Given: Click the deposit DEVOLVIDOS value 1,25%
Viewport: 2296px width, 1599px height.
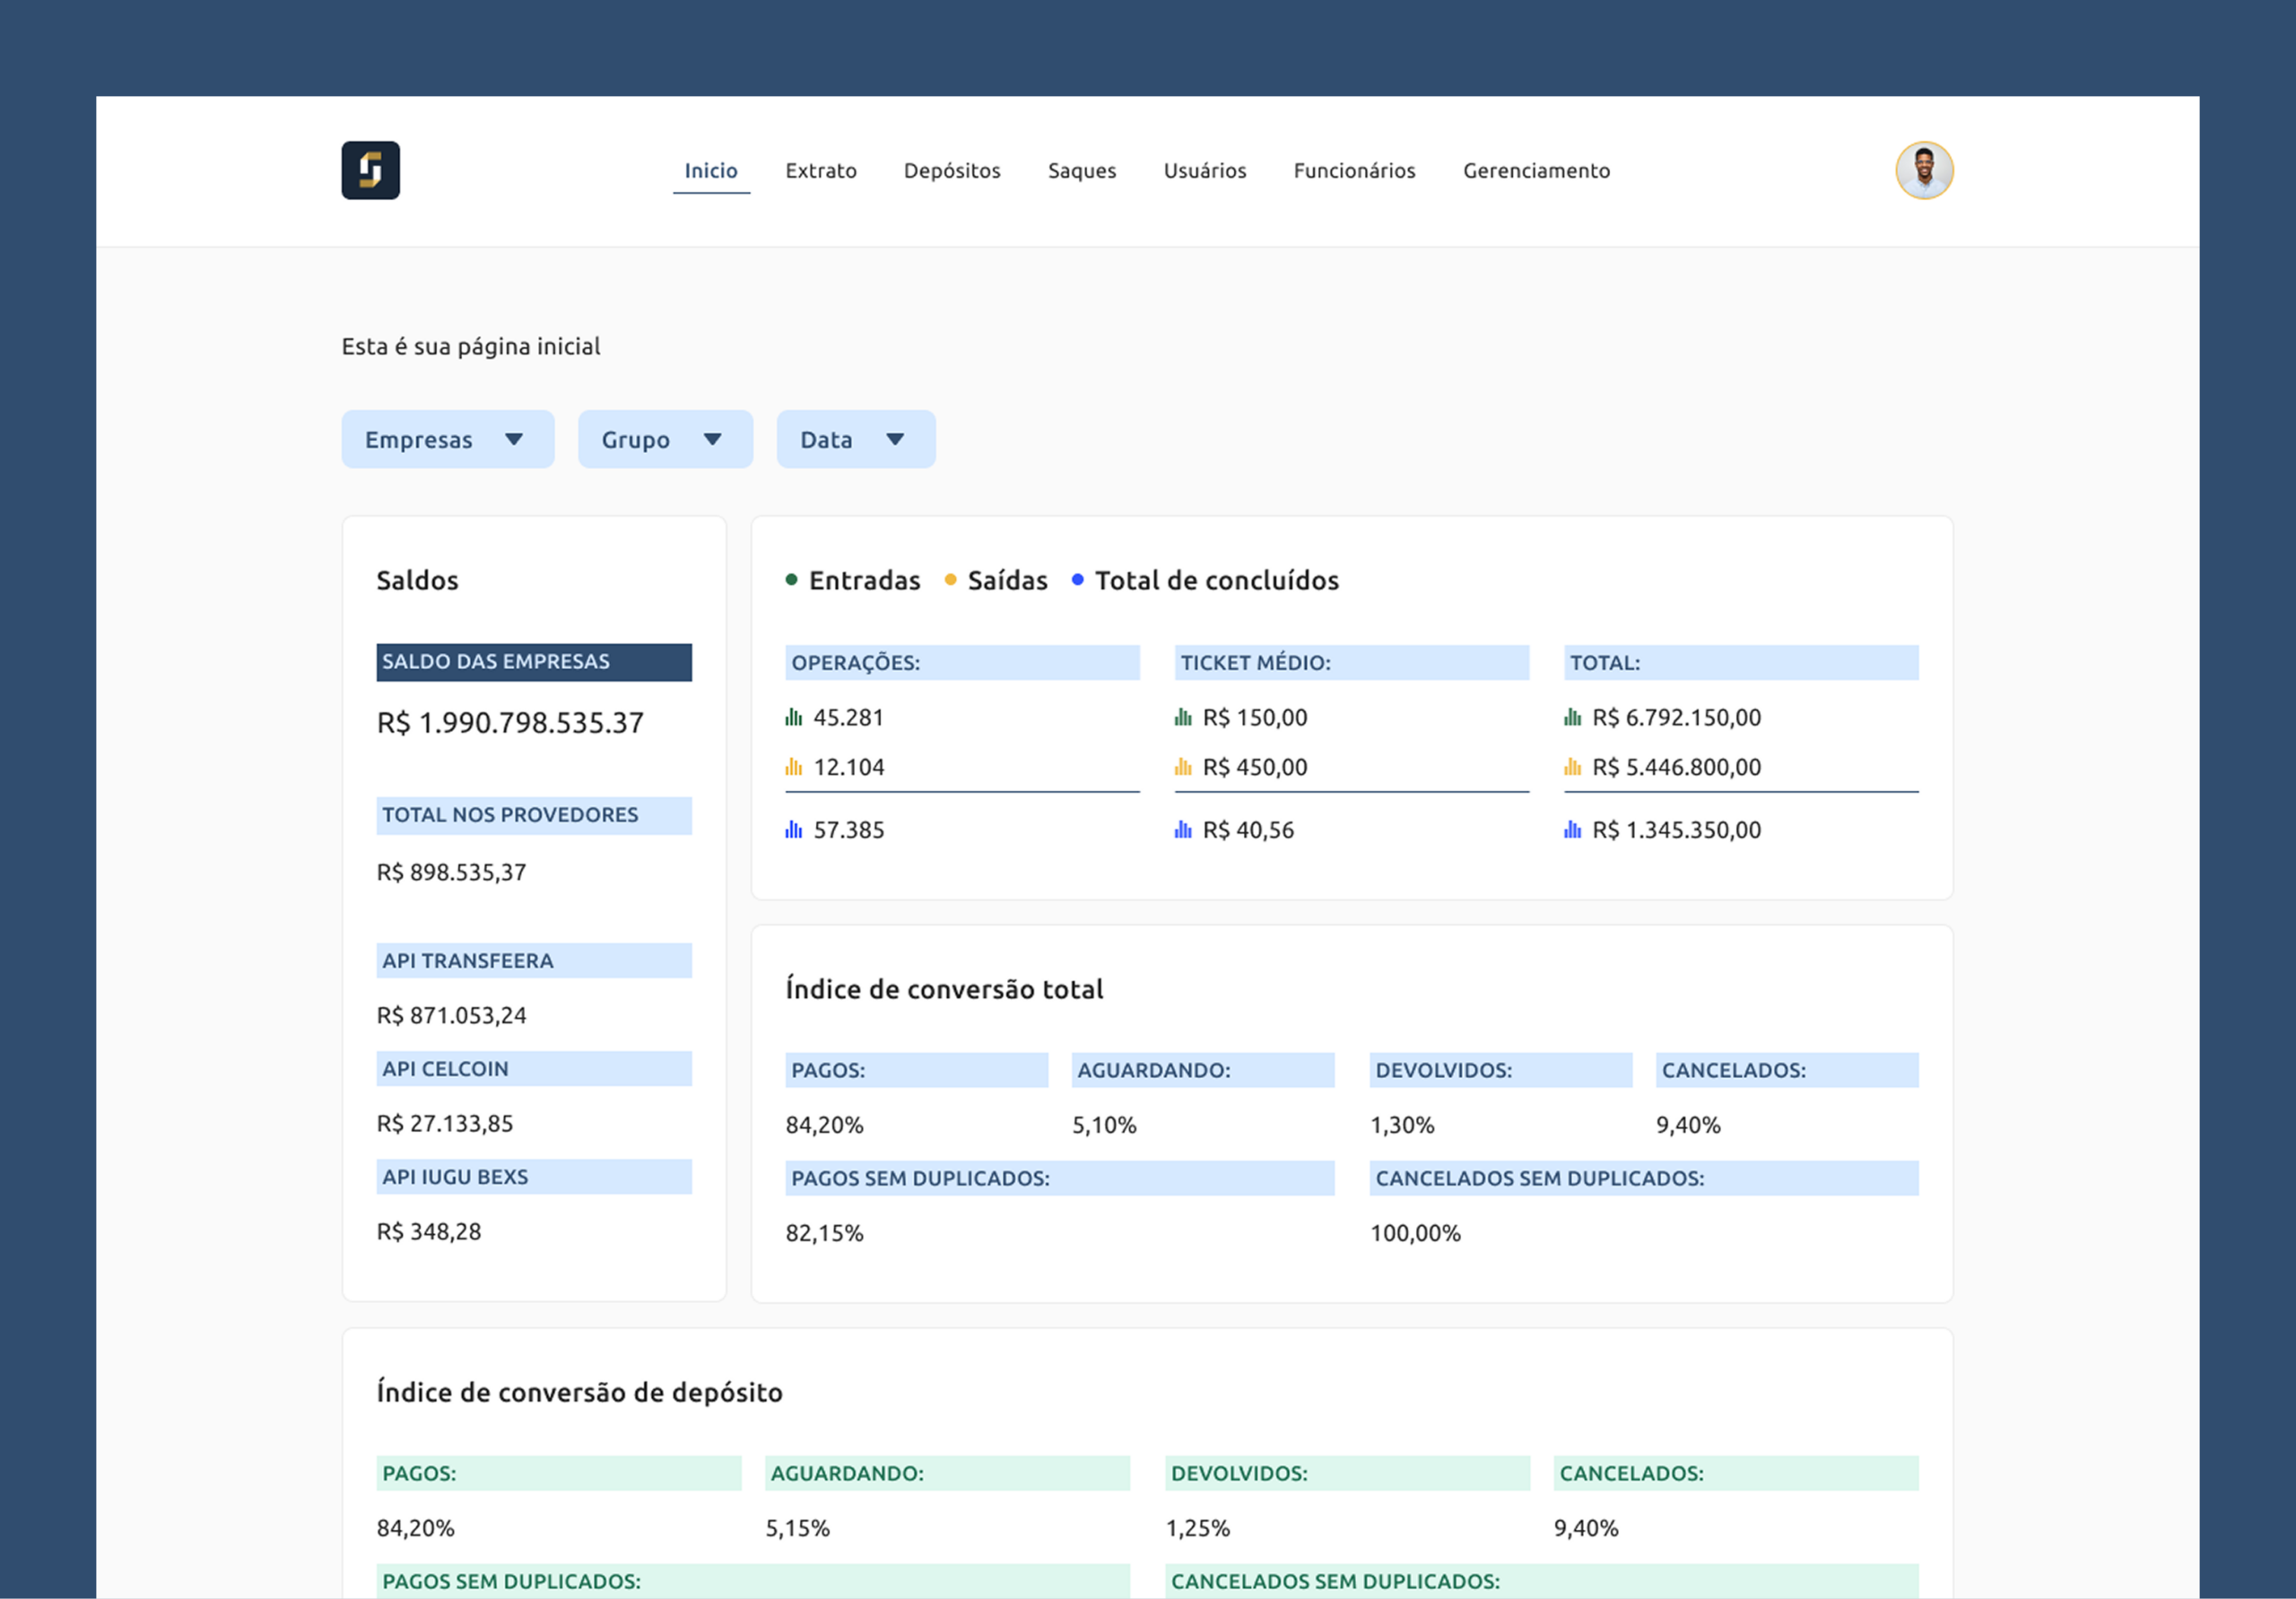Looking at the screenshot, I should click(1197, 1528).
